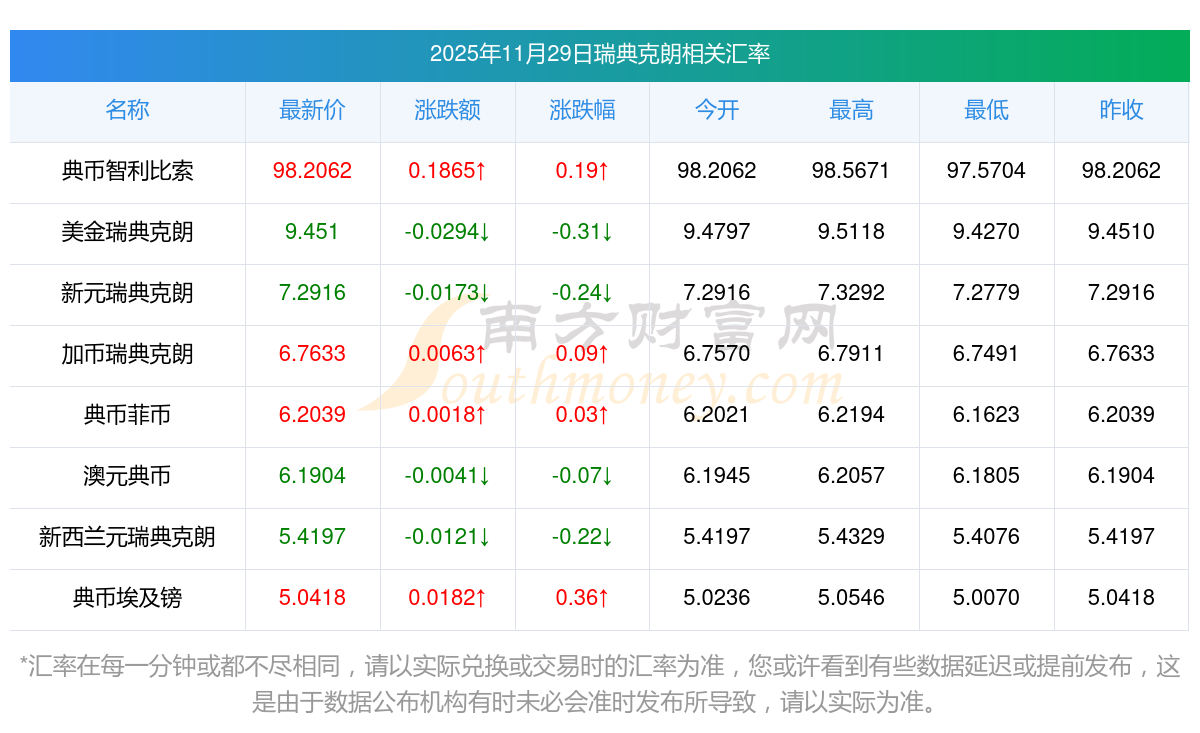Screen dimensions: 1200x733
Task: Click change amount 0.0063↑
Action: pos(447,354)
